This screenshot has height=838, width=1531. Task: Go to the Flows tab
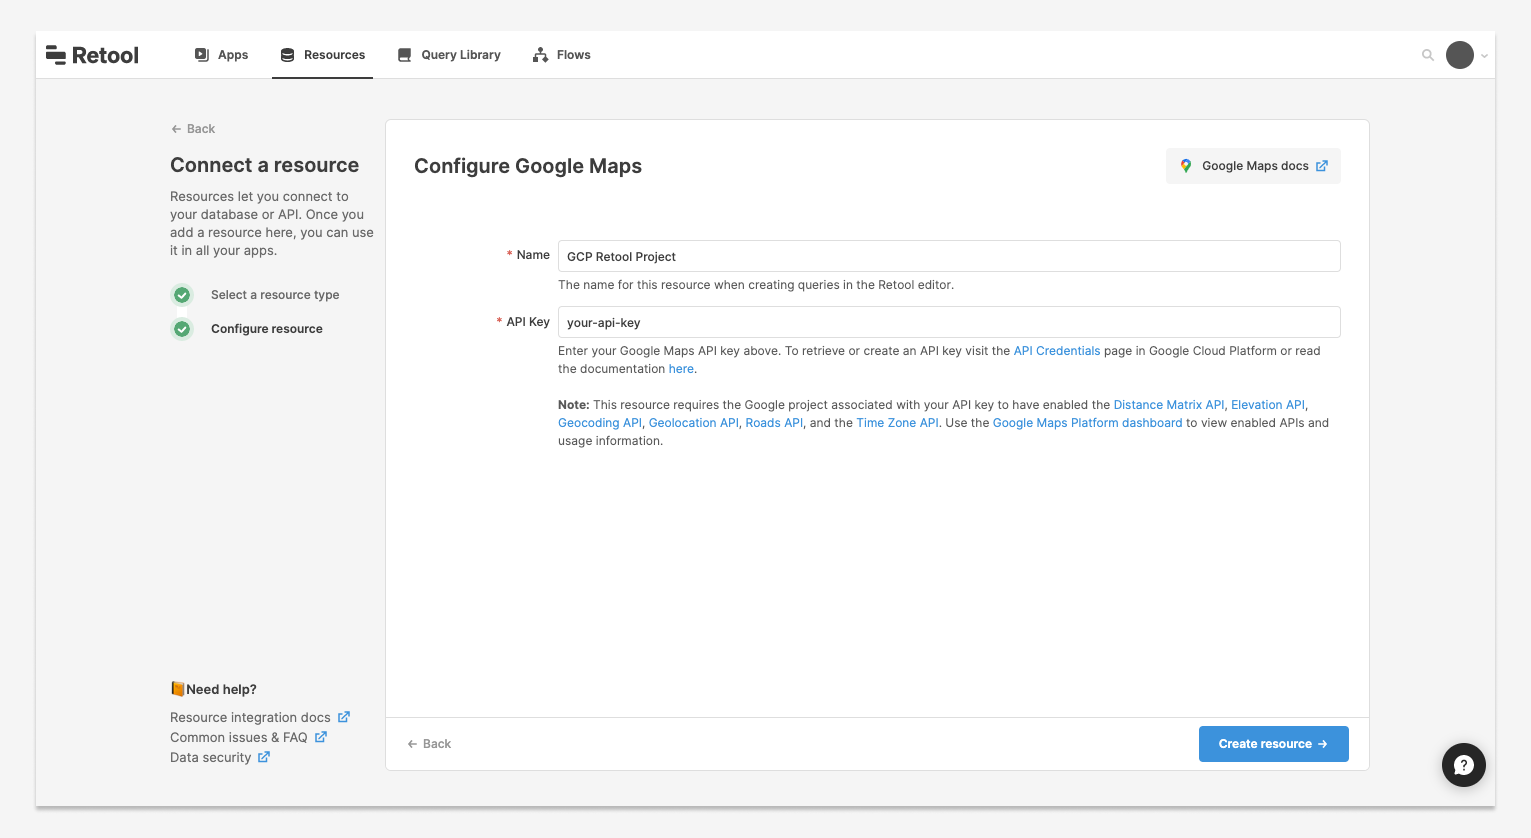pyautogui.click(x=562, y=55)
